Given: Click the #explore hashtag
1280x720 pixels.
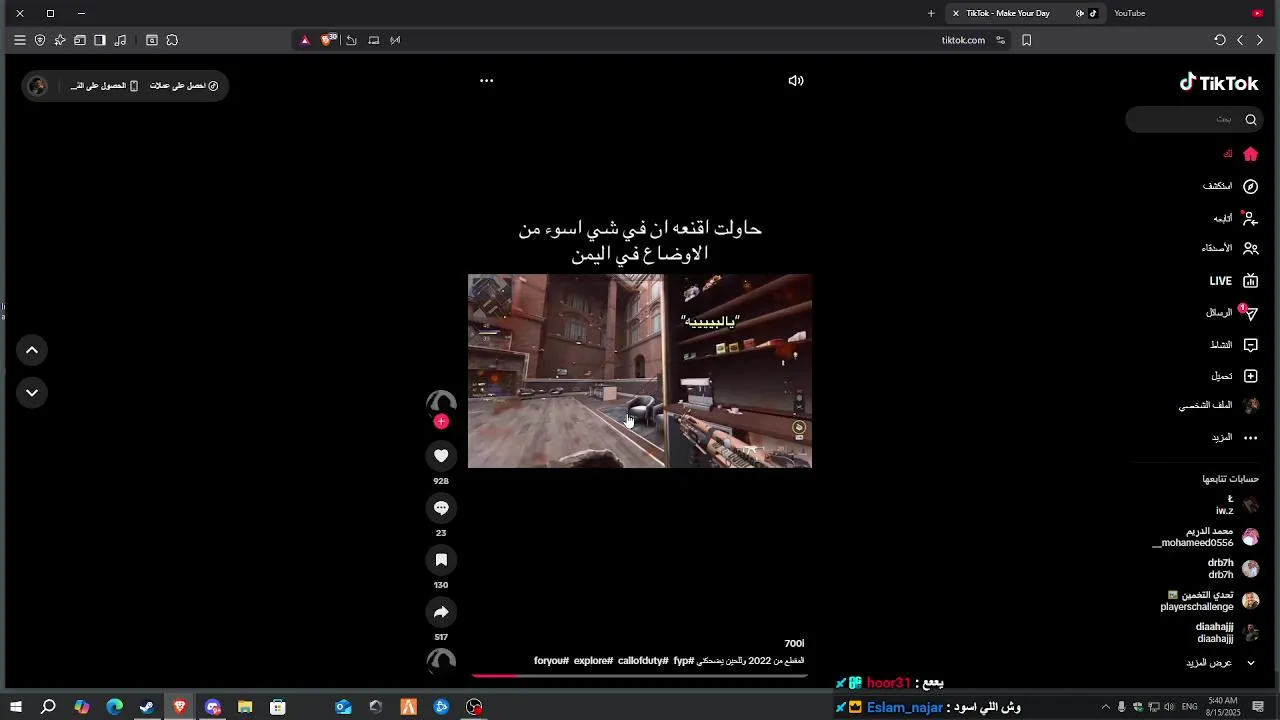Looking at the screenshot, I should [593, 661].
